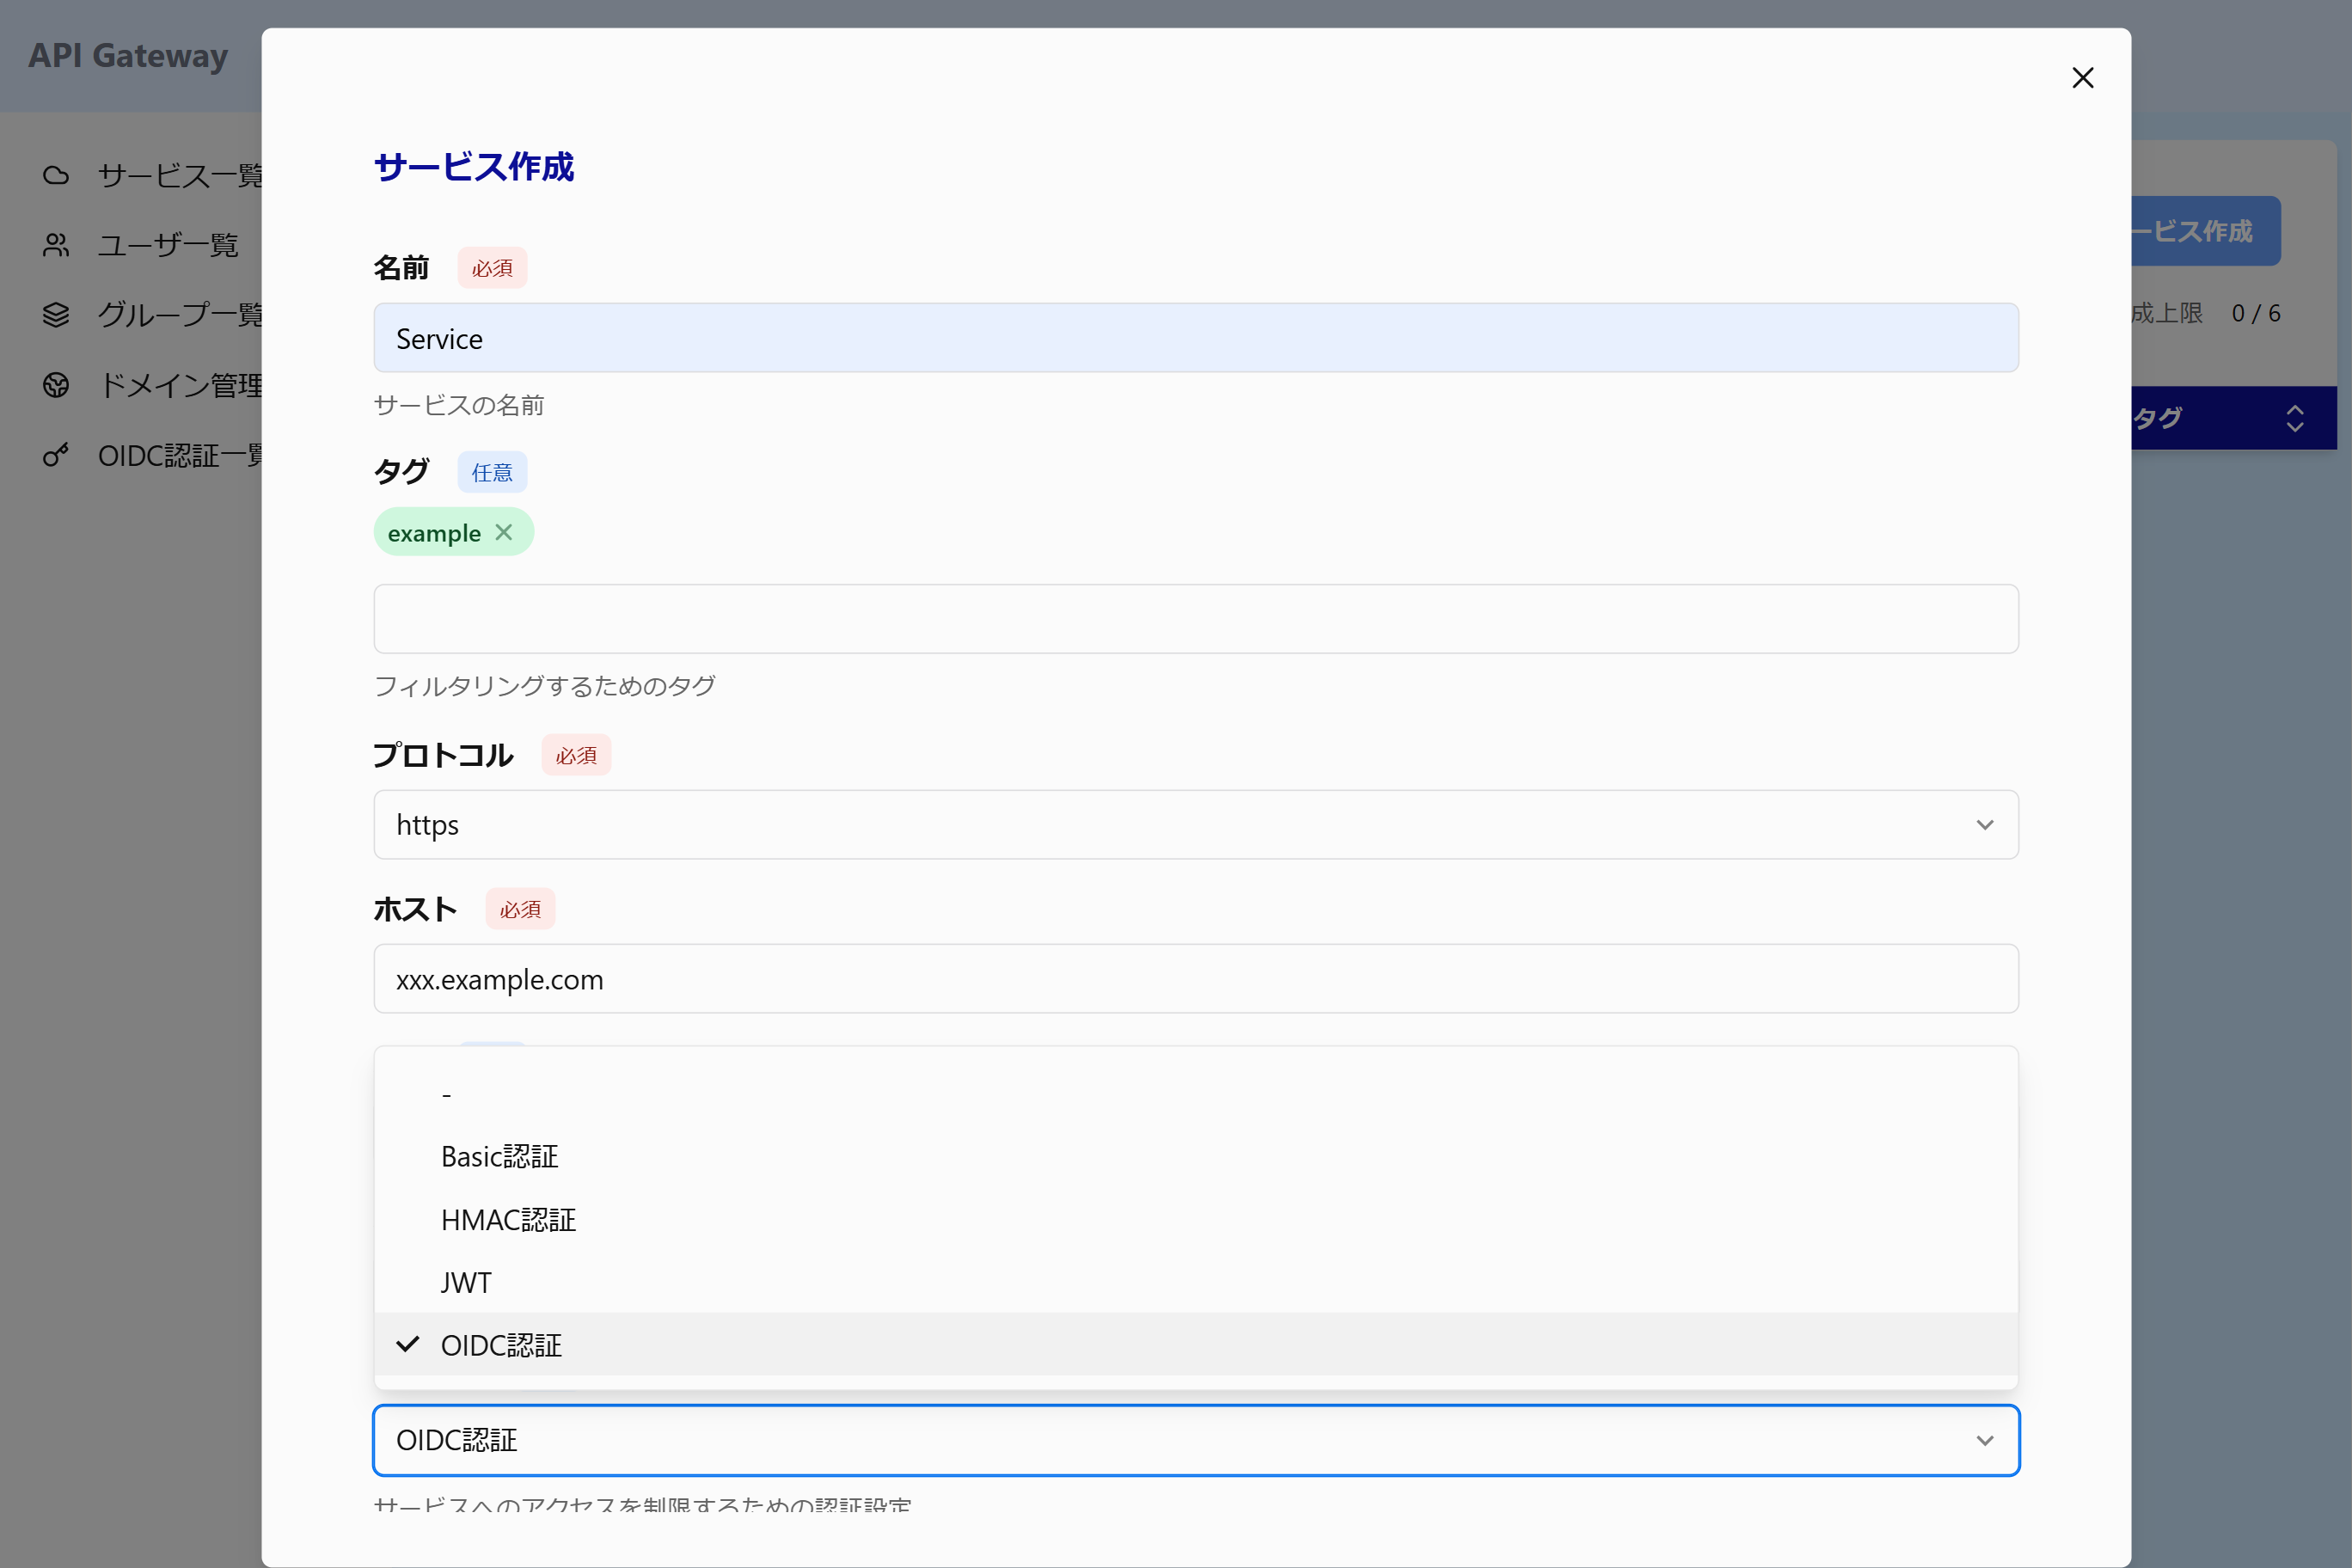Click the background サービス作成 button
This screenshot has width=2352, height=1568.
pos(2205,231)
